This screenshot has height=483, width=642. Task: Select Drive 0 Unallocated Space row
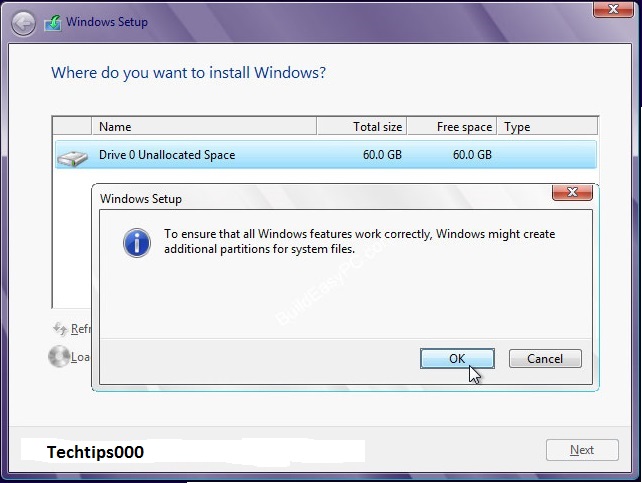(x=326, y=155)
